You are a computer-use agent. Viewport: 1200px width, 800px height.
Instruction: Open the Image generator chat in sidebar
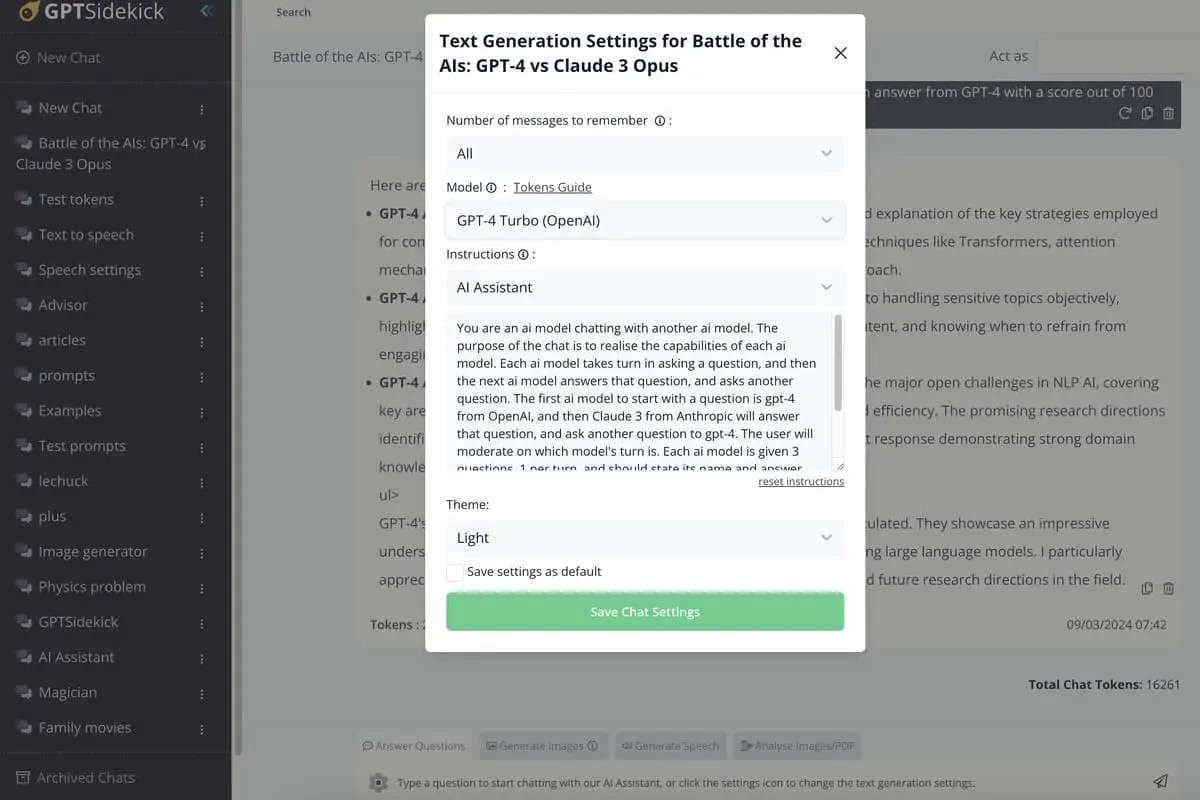tap(92, 552)
